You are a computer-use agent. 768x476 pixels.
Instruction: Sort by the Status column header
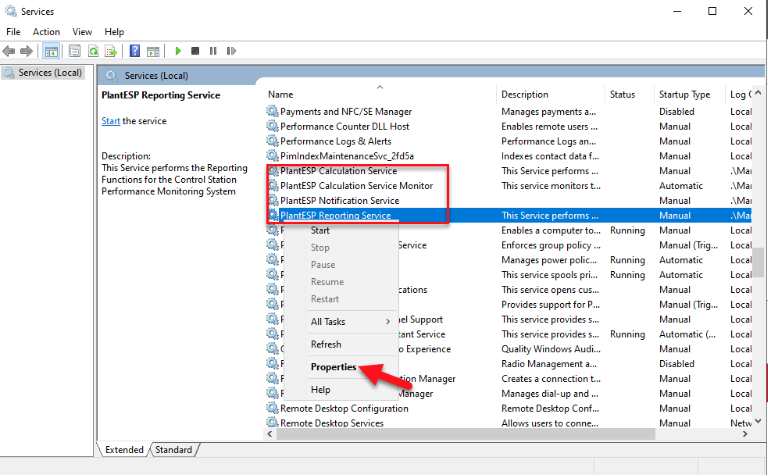[629, 95]
